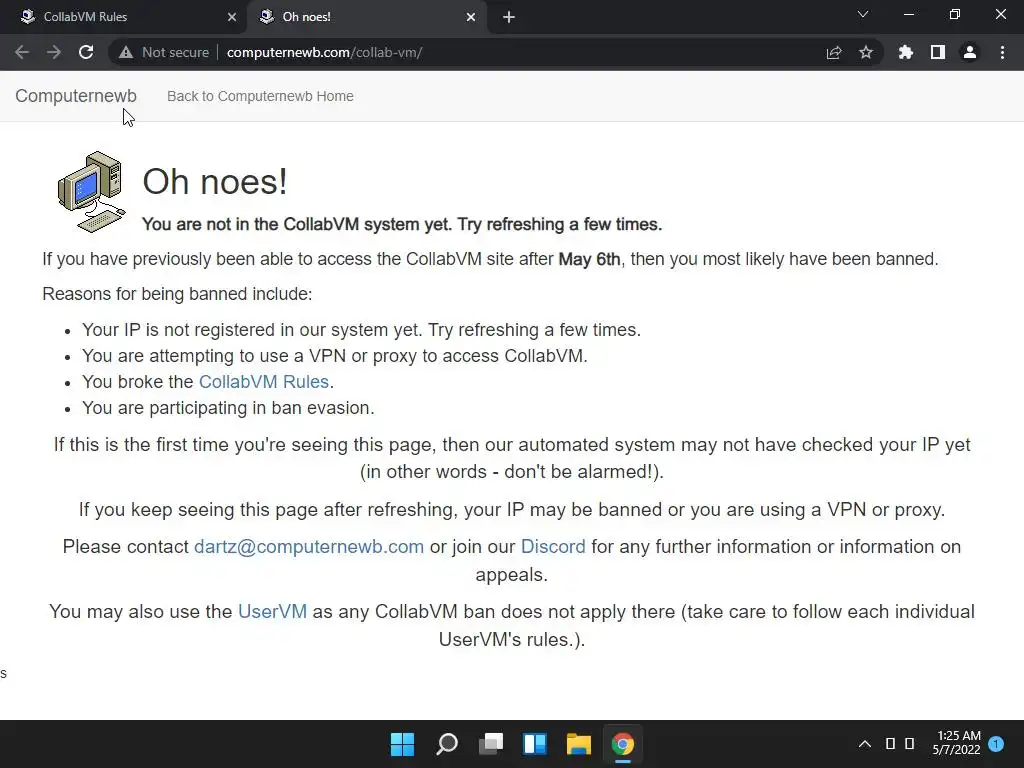Screen dimensions: 1024x768
Task: Go forward in browser history
Action: tap(54, 52)
